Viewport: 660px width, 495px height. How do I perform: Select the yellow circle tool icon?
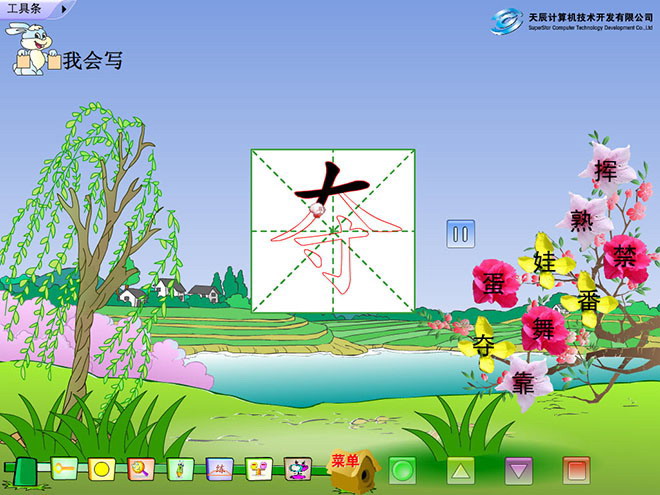tap(101, 468)
